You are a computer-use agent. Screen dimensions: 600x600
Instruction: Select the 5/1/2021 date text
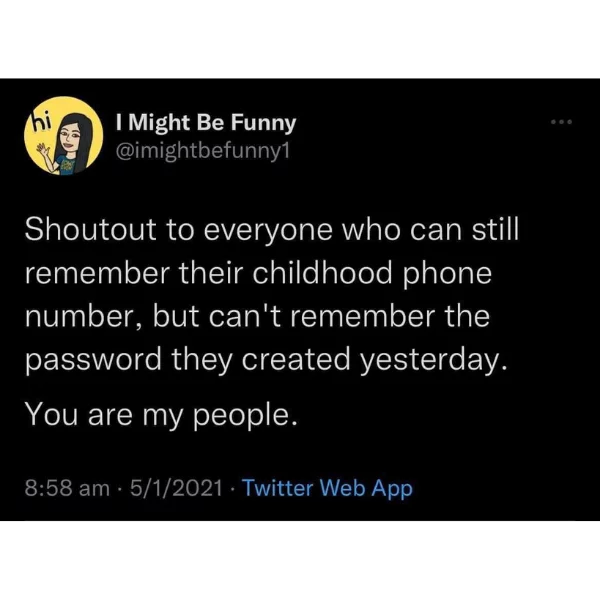[176, 489]
